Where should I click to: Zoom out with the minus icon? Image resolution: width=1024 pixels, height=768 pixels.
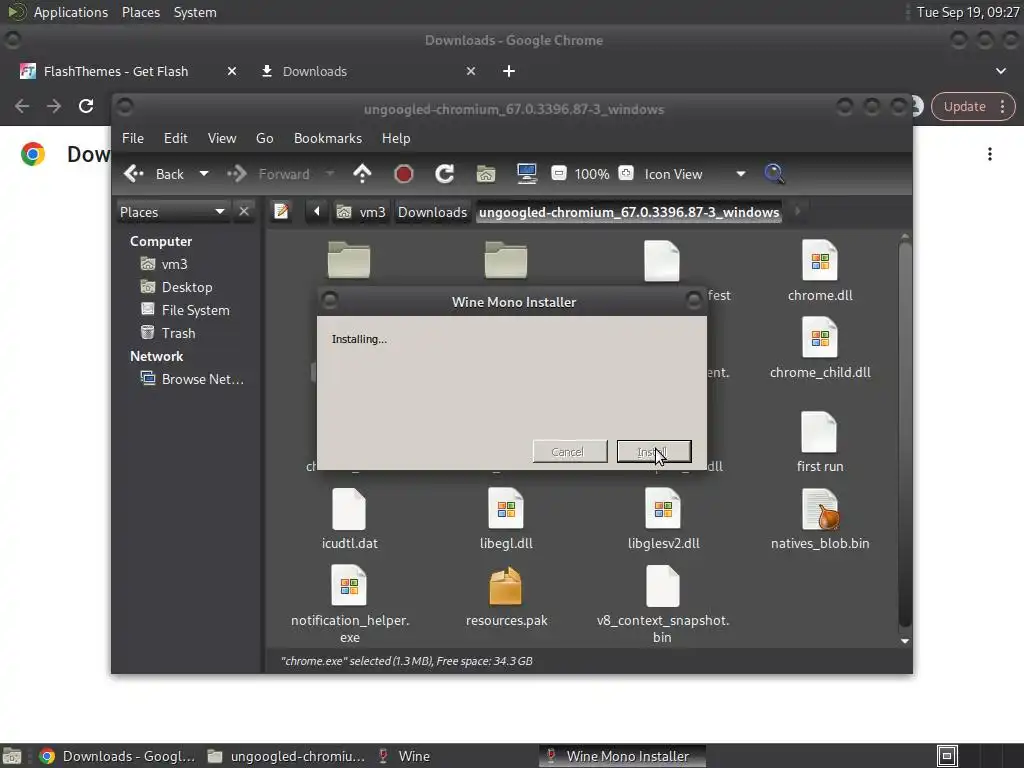coord(559,174)
